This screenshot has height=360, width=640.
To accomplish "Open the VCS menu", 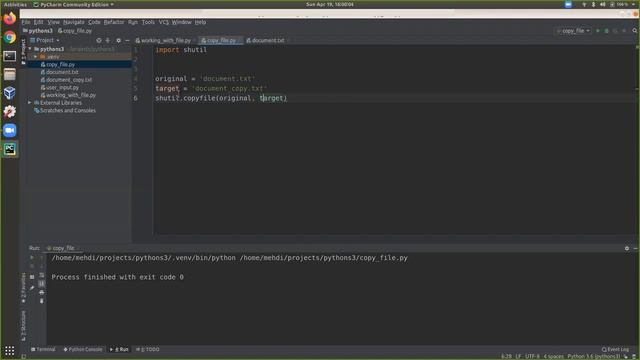I will (163, 22).
